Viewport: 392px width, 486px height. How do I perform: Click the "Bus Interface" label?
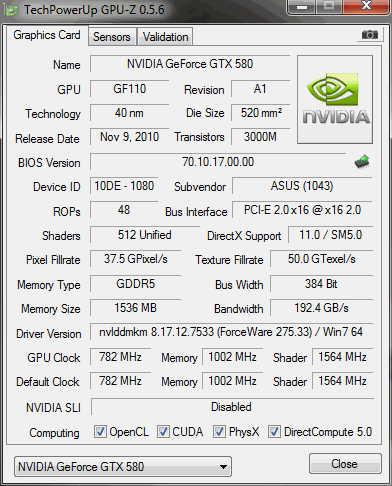tap(196, 212)
